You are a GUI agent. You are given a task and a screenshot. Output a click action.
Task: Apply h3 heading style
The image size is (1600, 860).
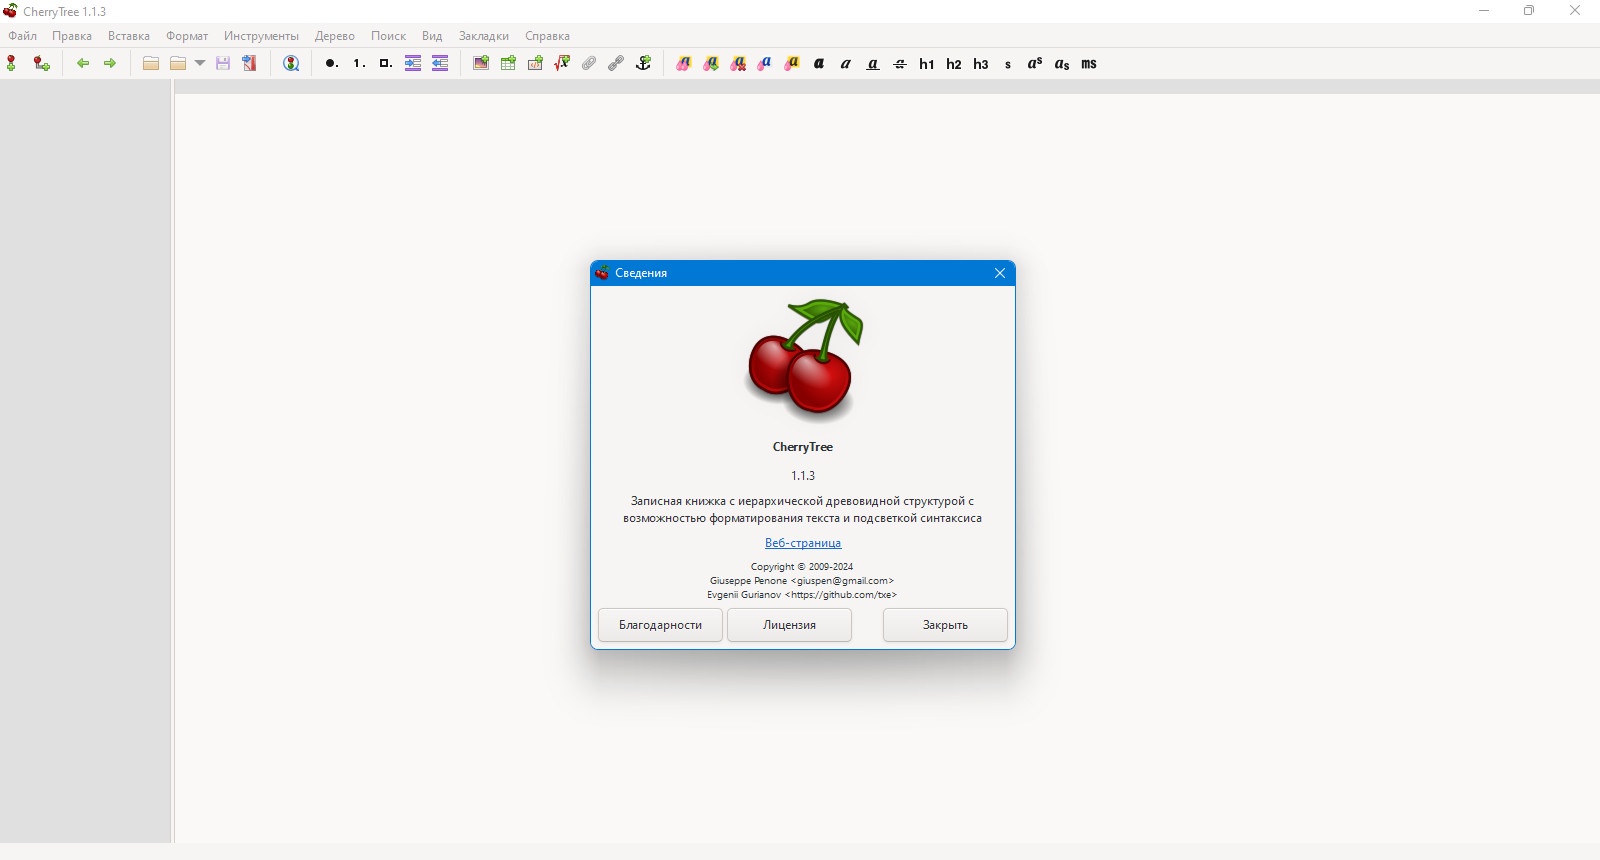point(981,63)
